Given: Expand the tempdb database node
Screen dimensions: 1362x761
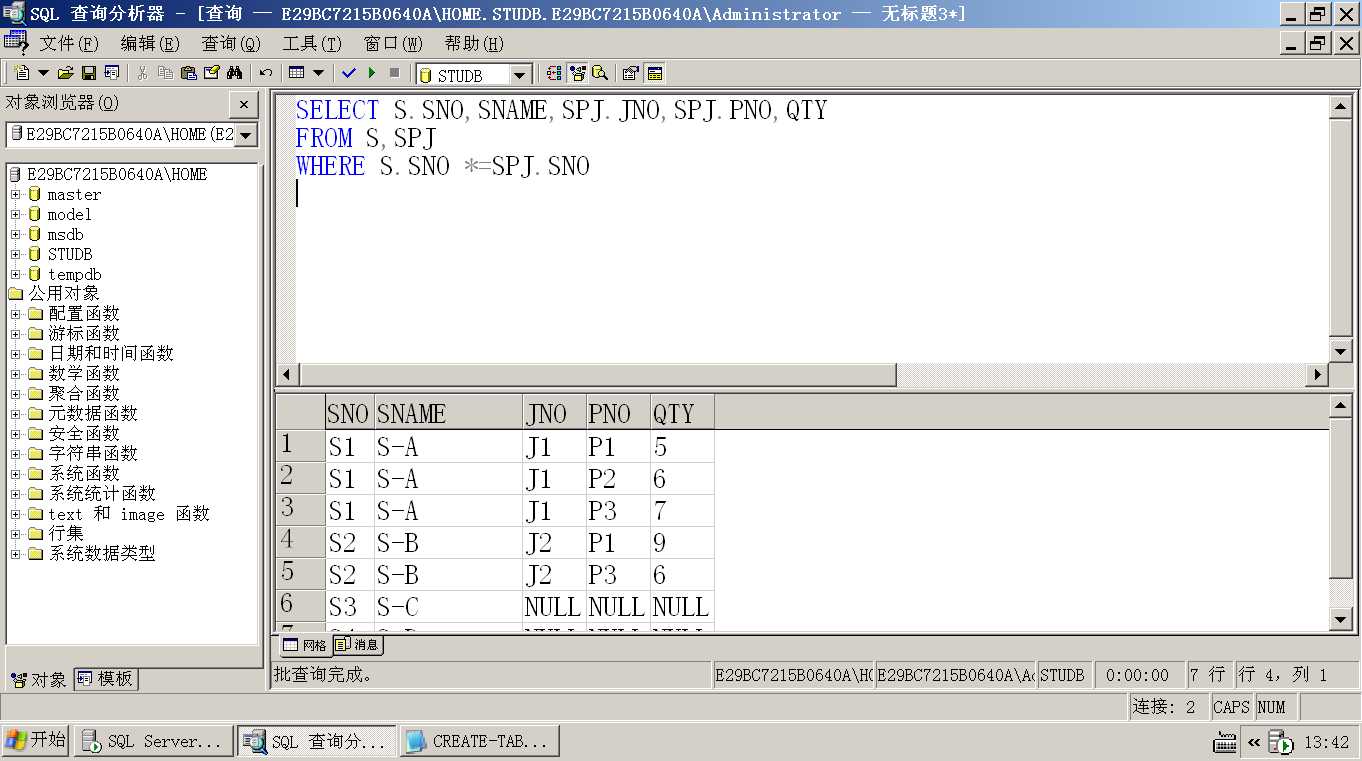Looking at the screenshot, I should coord(15,274).
